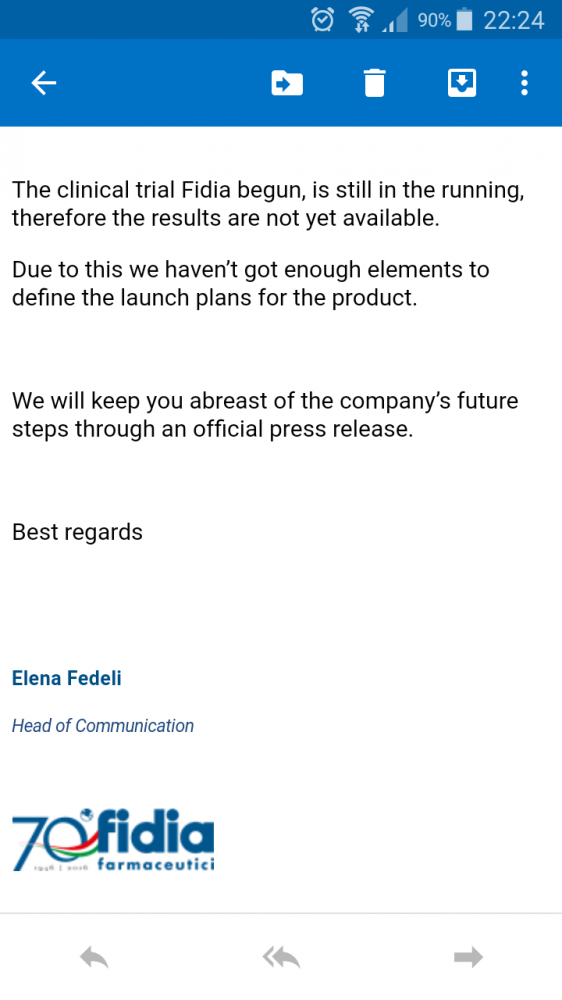Forward this email
The image size is (562, 1000).
point(468,957)
